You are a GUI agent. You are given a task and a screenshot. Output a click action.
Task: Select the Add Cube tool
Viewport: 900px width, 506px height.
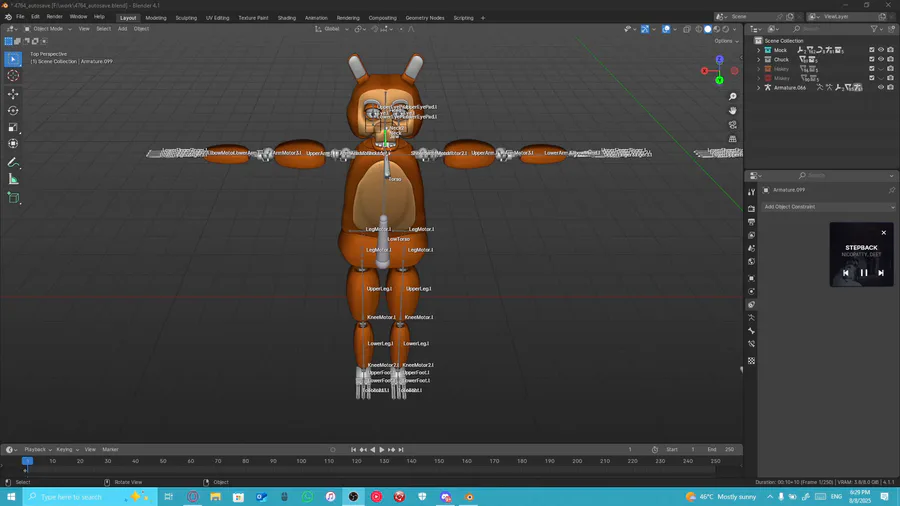coord(13,198)
